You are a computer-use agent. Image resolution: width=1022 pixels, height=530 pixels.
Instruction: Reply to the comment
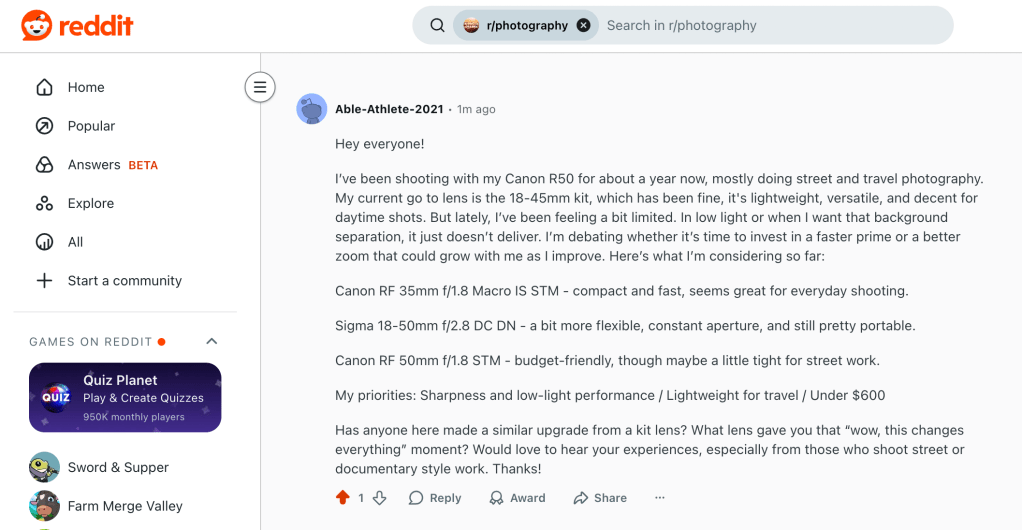(x=435, y=498)
